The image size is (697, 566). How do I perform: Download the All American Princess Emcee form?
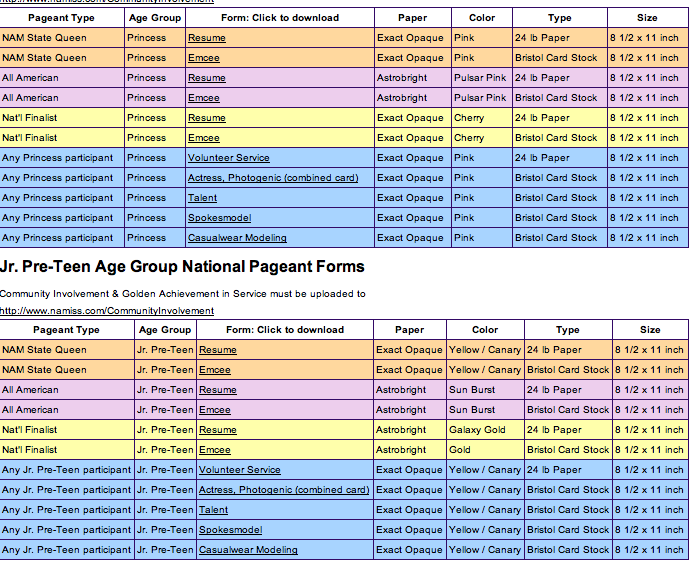pyautogui.click(x=204, y=98)
